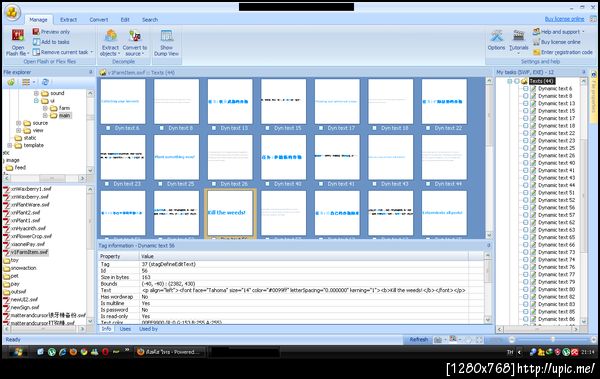600x379 pixels.
Task: Click the Show Dump View icon
Action: click(x=166, y=36)
